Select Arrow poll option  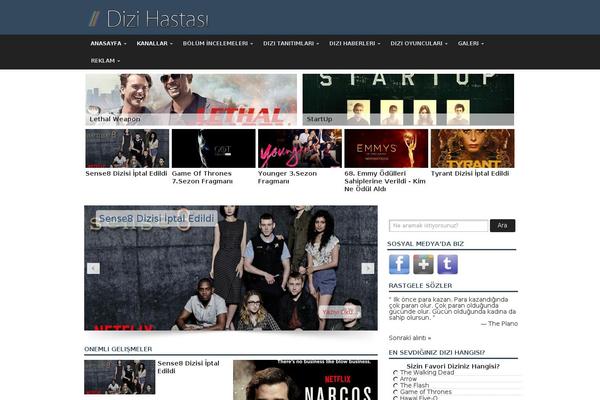click(x=395, y=379)
